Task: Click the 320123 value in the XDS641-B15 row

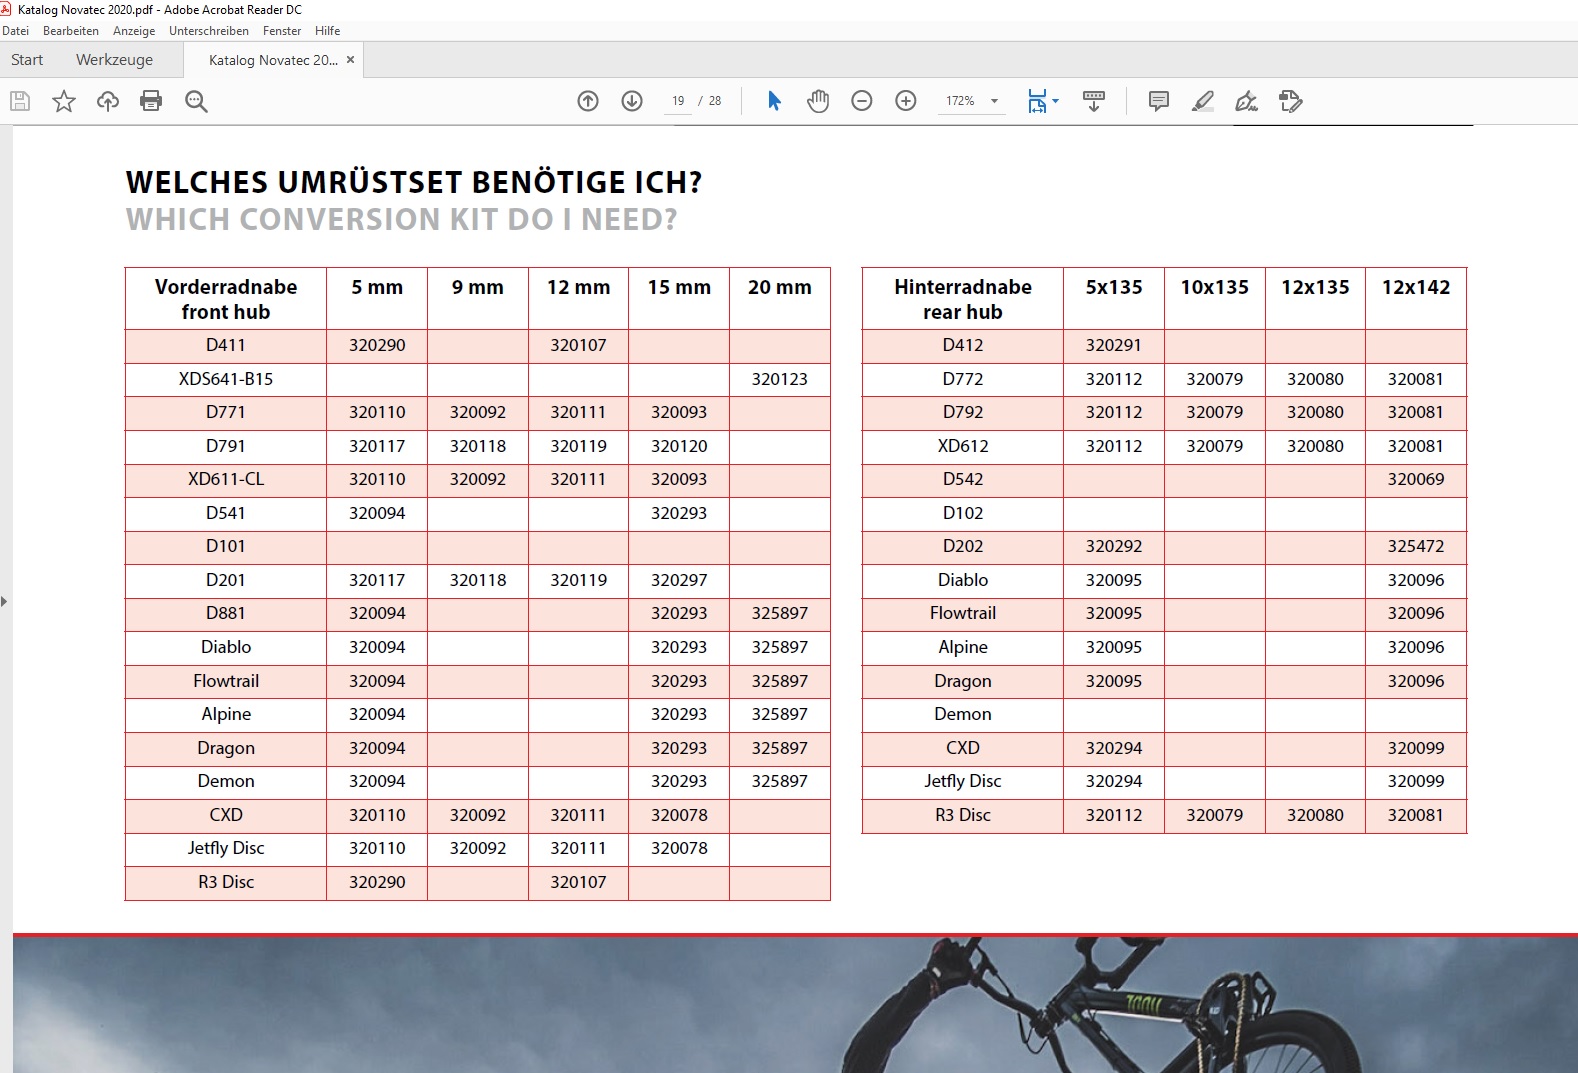Action: point(780,379)
